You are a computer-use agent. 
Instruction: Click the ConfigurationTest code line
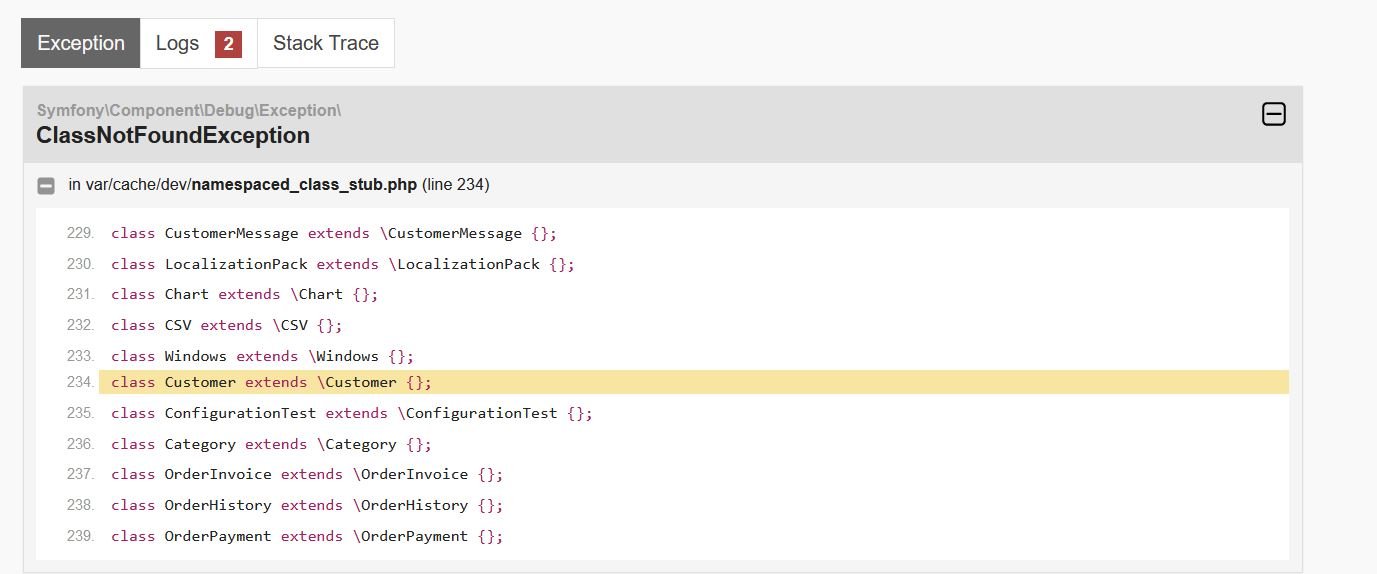[352, 413]
